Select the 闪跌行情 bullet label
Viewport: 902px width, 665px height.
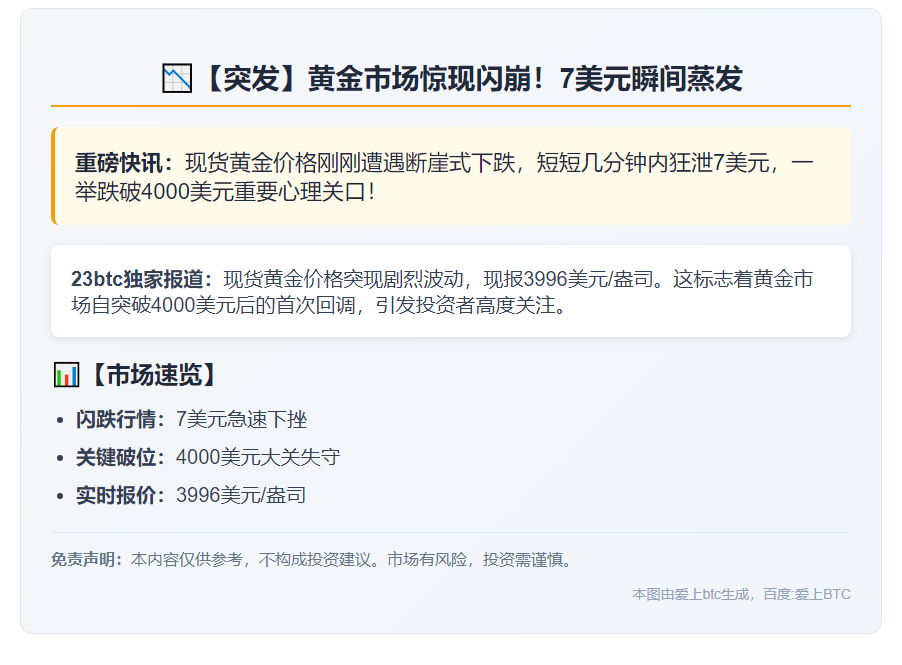pyautogui.click(x=120, y=419)
